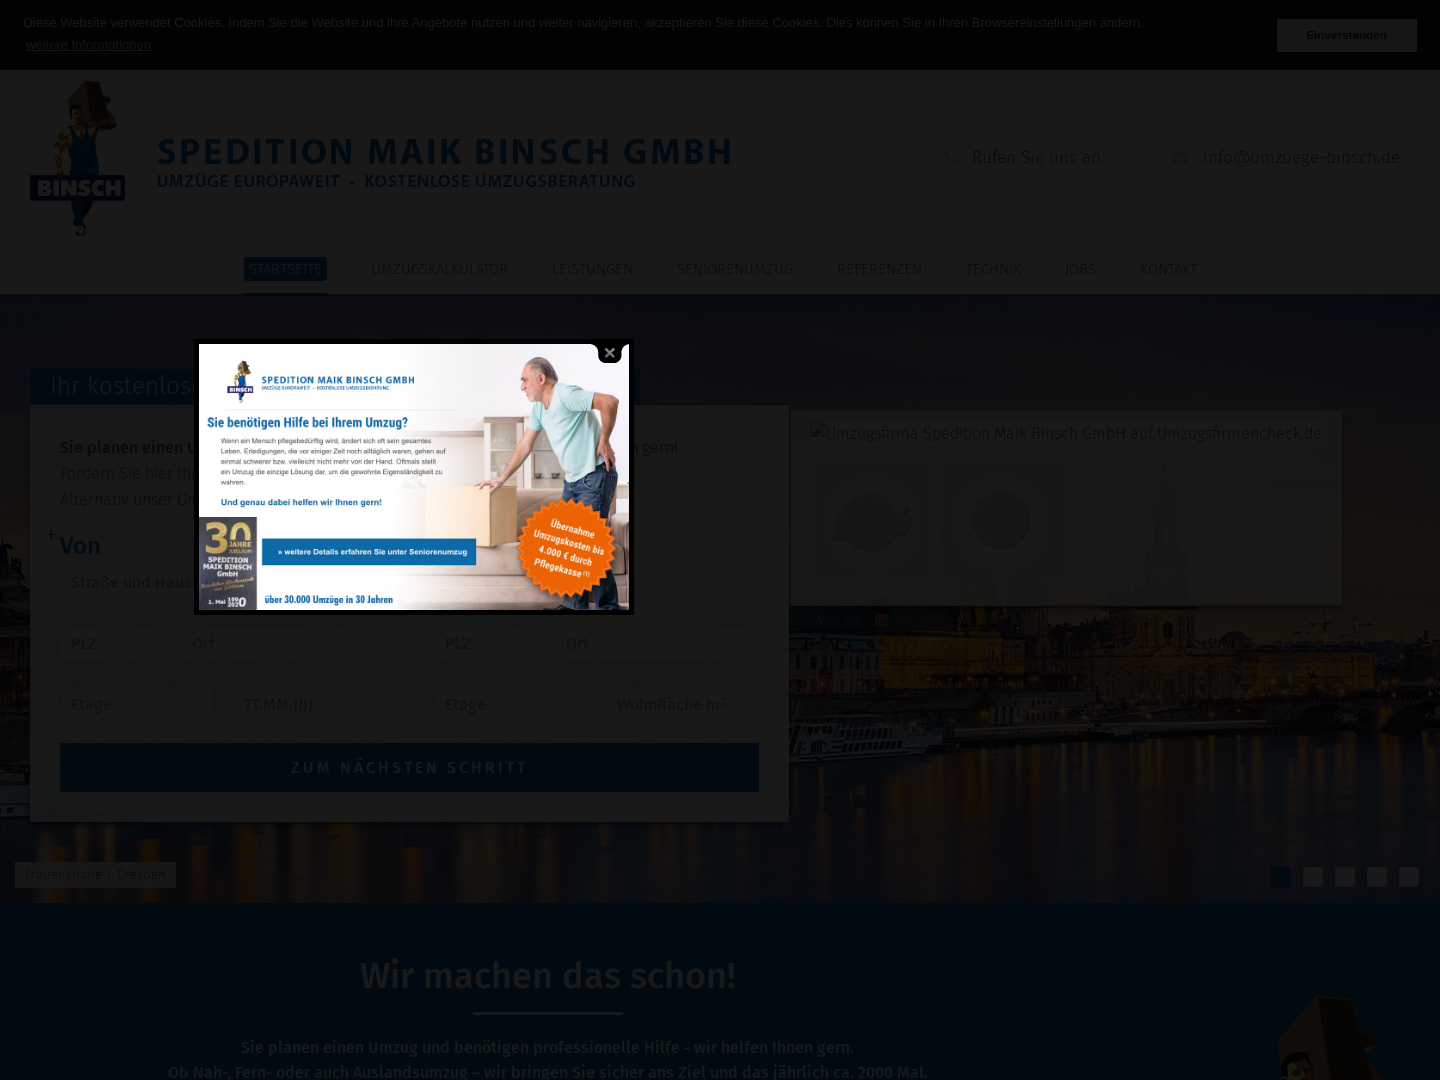1440x1080 pixels.
Task: Open the weitere Informationen cookie link
Action: tap(88, 45)
